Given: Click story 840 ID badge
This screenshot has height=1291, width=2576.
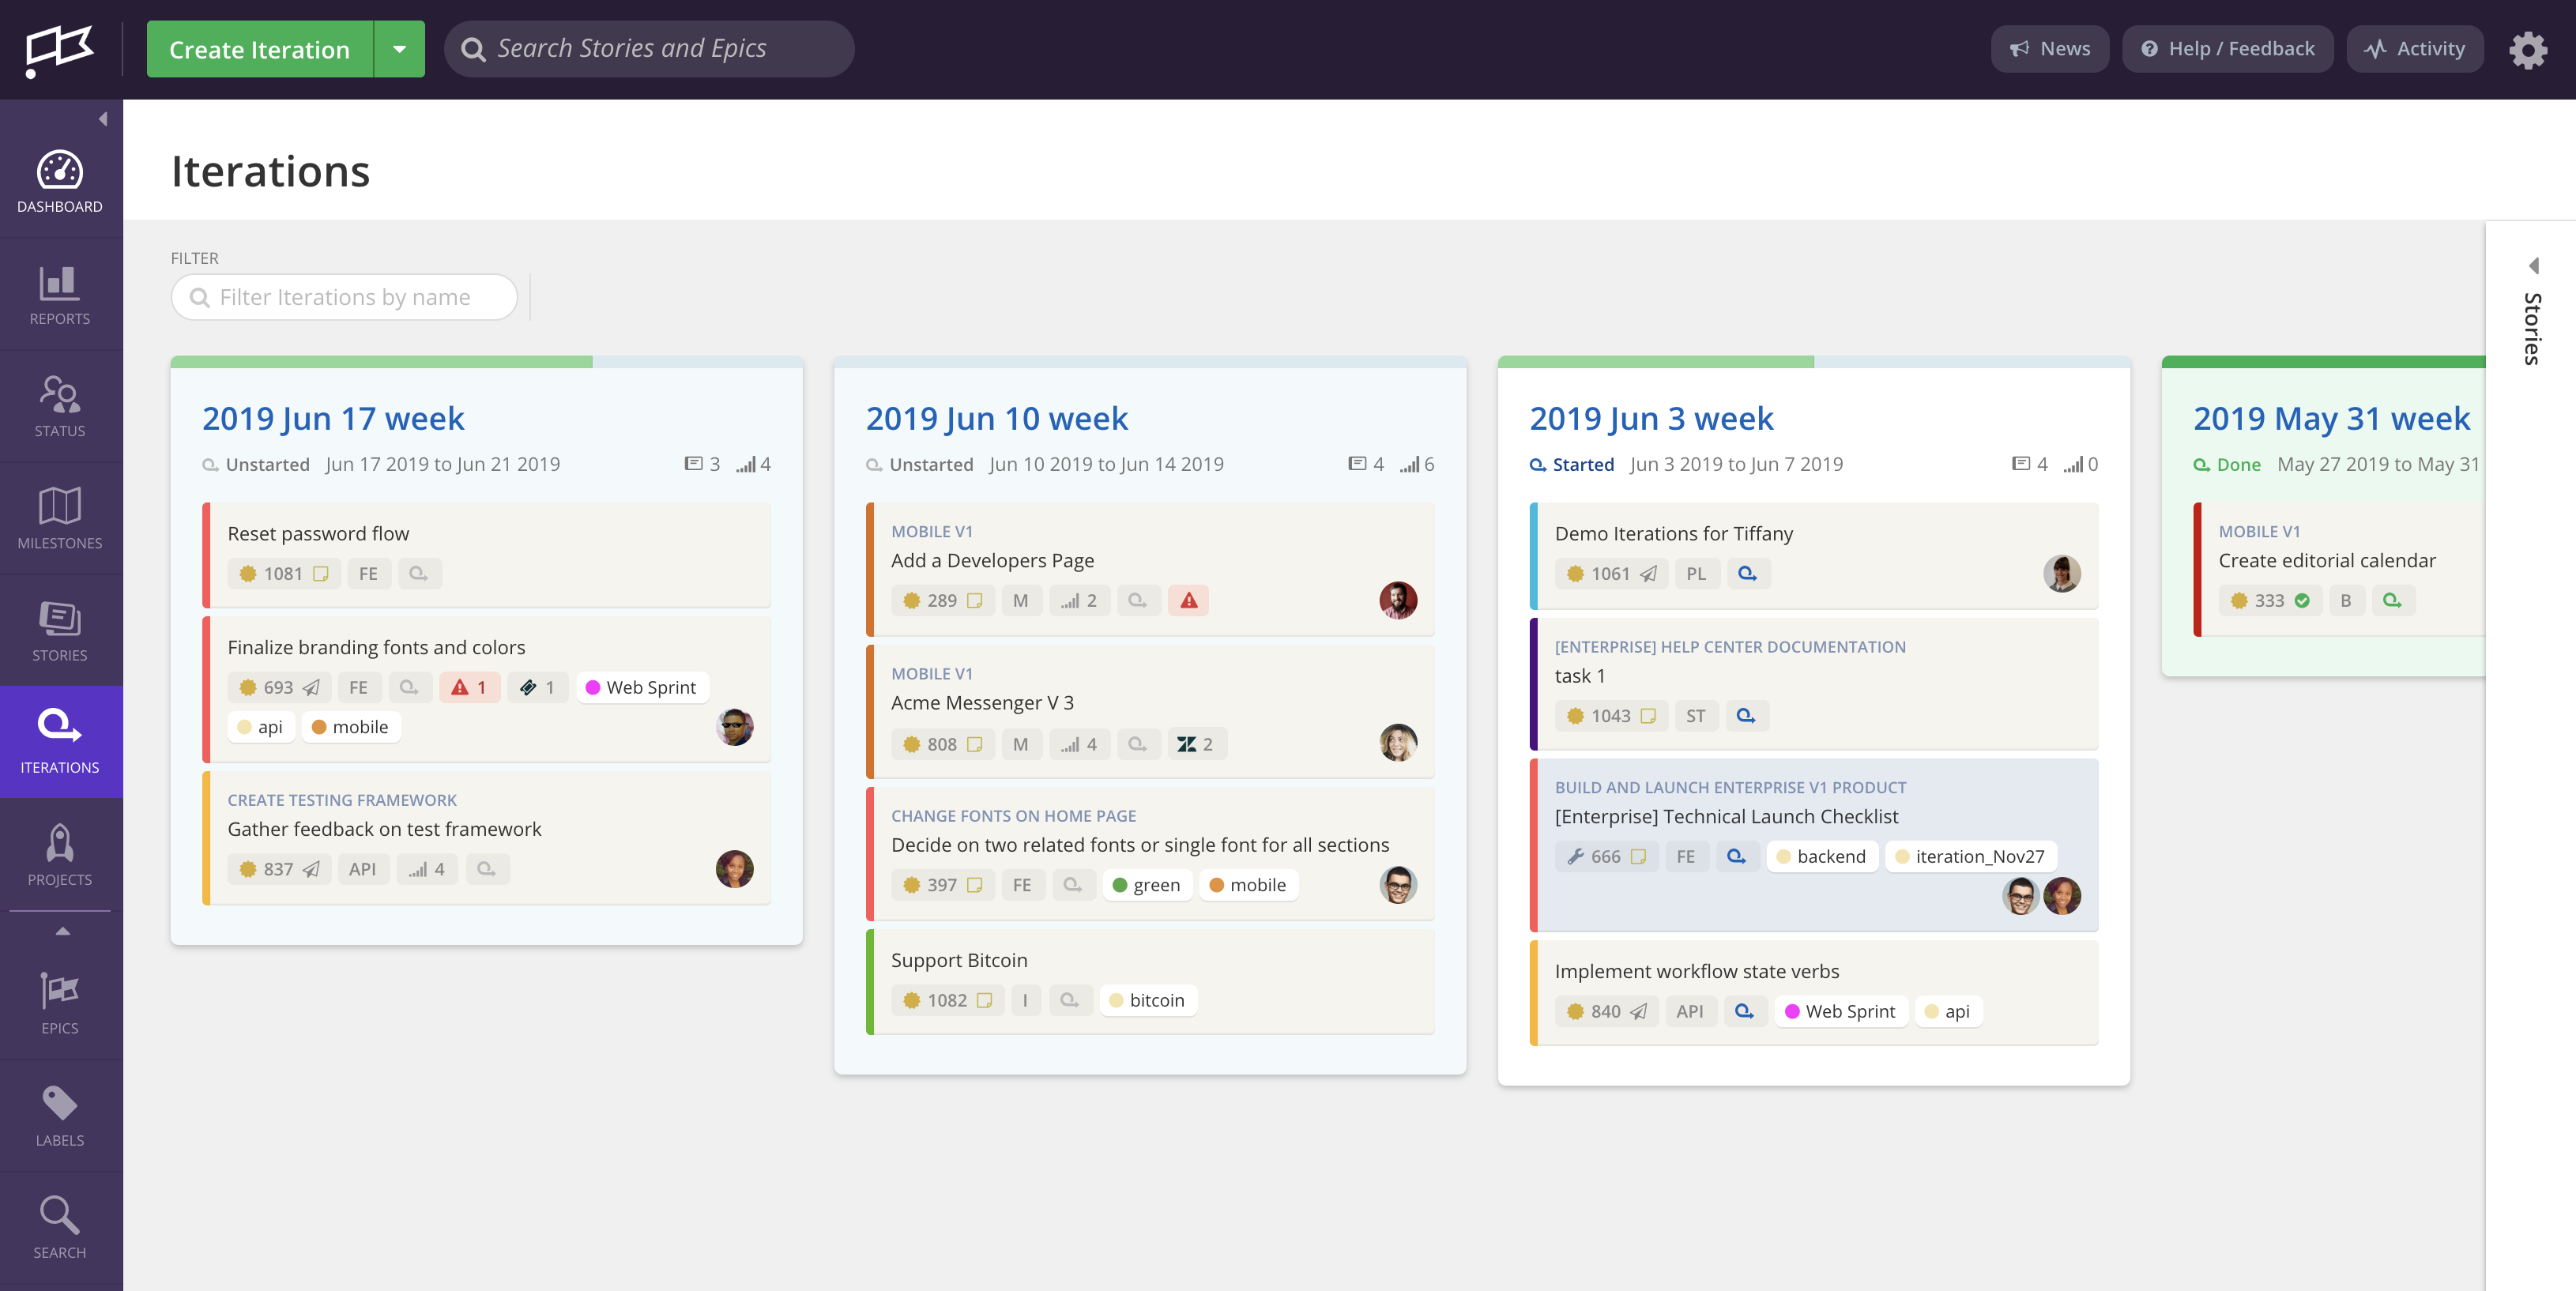Looking at the screenshot, I should point(1607,1012).
